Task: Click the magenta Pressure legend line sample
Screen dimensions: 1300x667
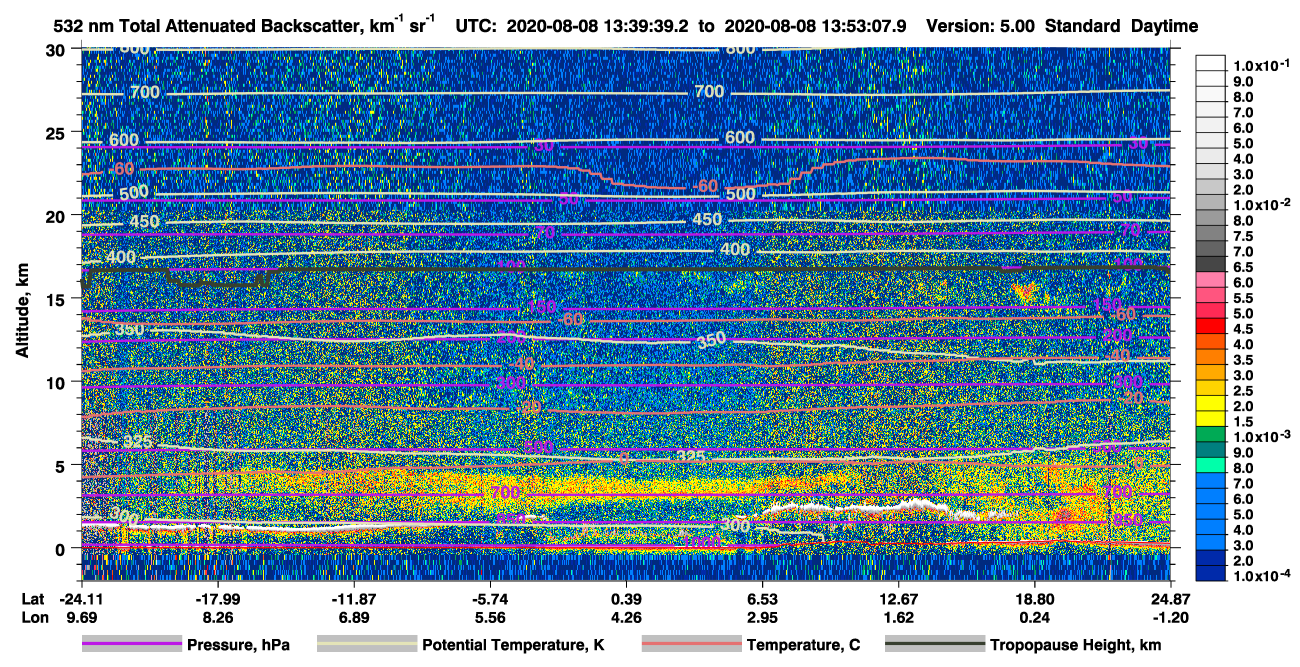Action: click(131, 645)
